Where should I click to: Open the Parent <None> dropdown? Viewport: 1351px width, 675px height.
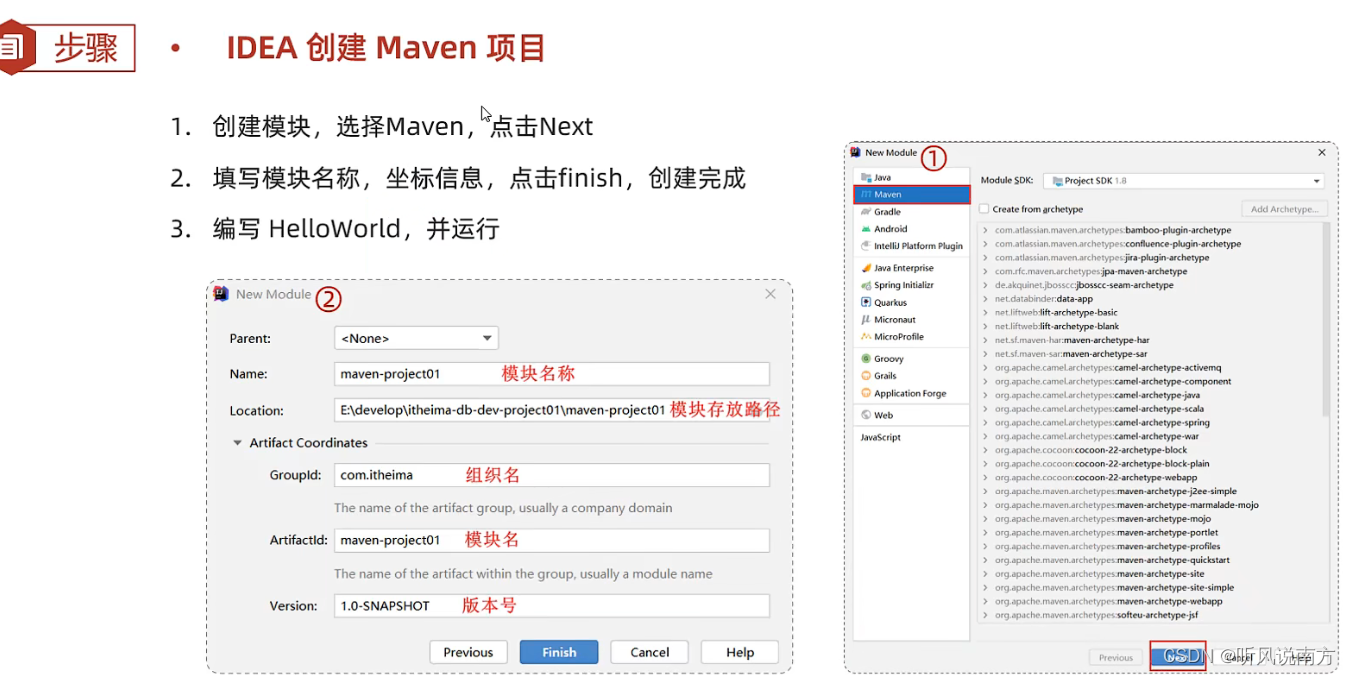click(x=416, y=338)
